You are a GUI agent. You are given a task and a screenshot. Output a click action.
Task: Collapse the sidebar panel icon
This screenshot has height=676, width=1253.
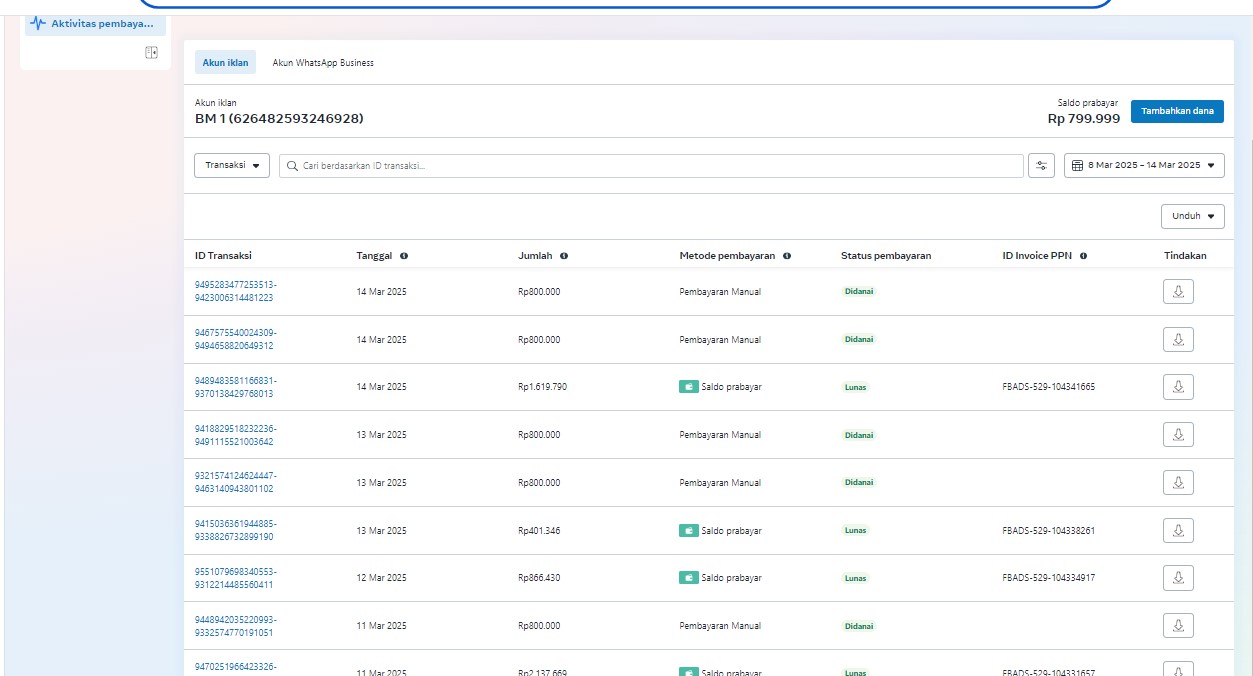click(x=151, y=53)
